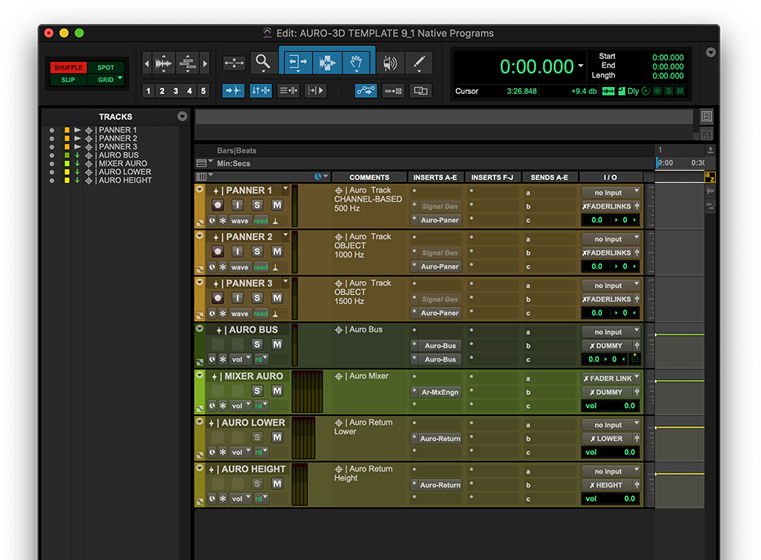Select the Grabber hand tool

357,63
